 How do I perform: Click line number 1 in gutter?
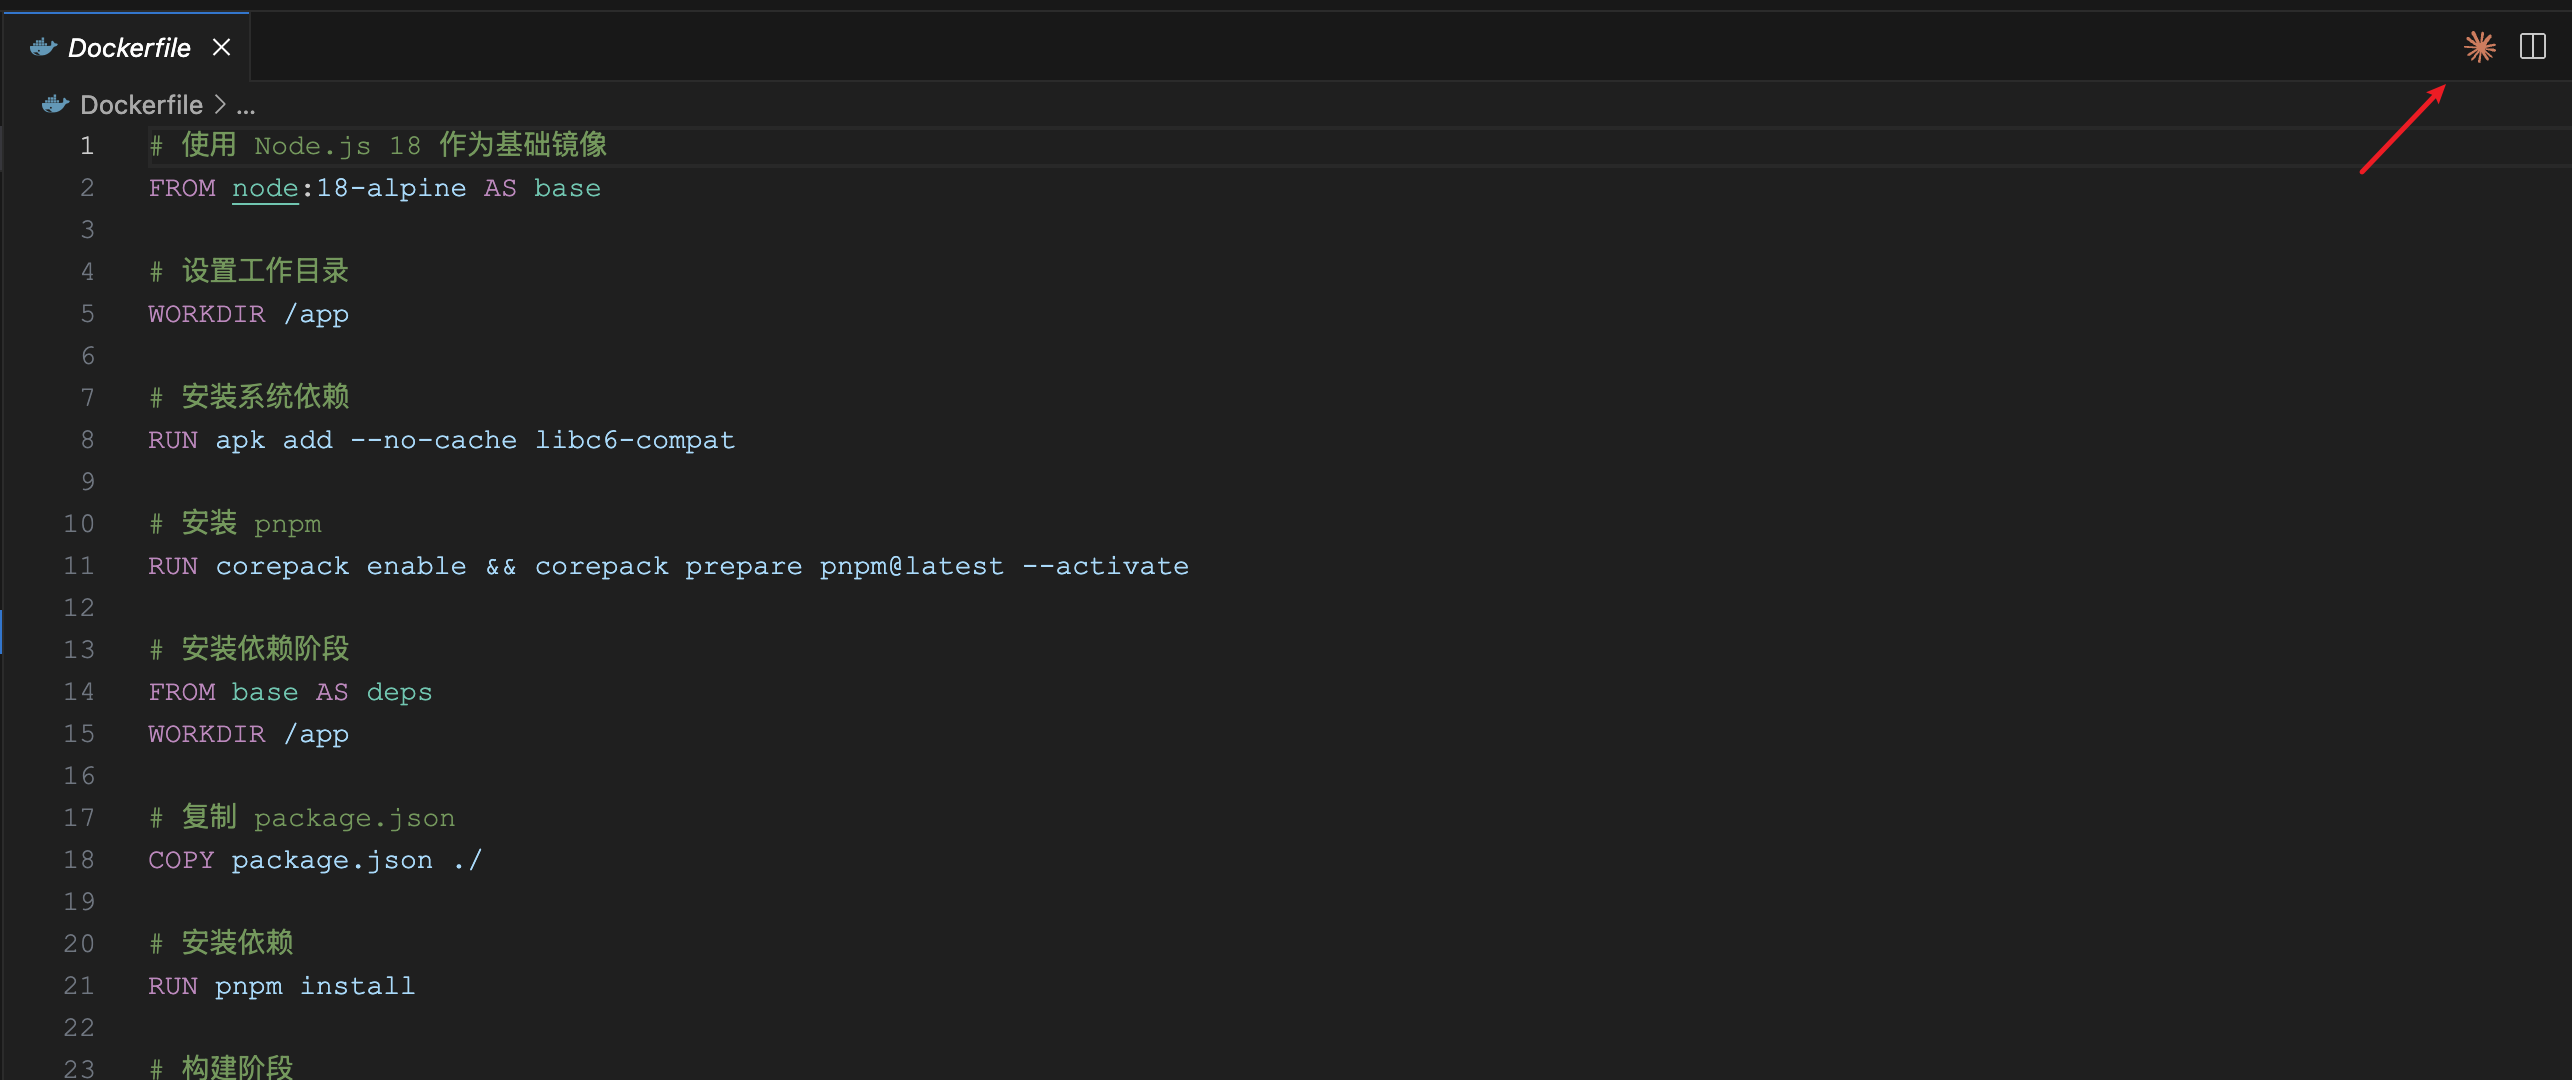coord(87,146)
